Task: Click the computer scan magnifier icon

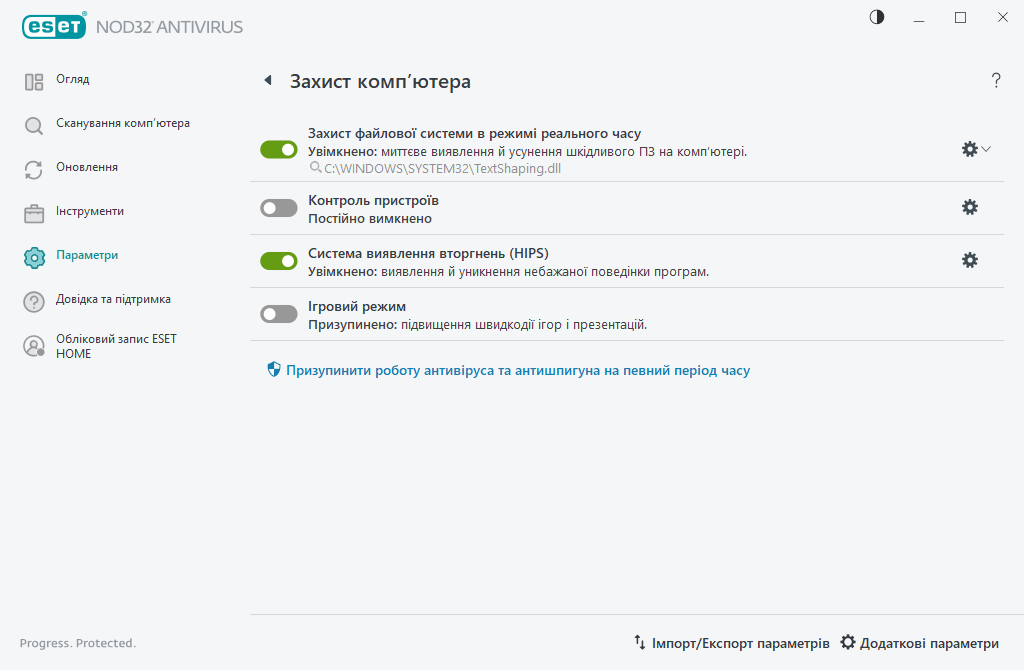Action: tap(34, 126)
